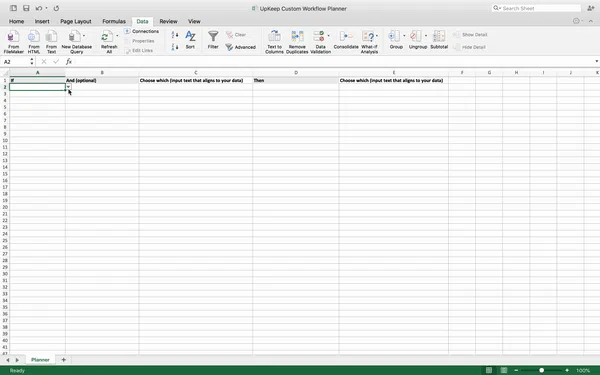Select the 'And (optional)' header cell
600x375 pixels.
pos(102,80)
